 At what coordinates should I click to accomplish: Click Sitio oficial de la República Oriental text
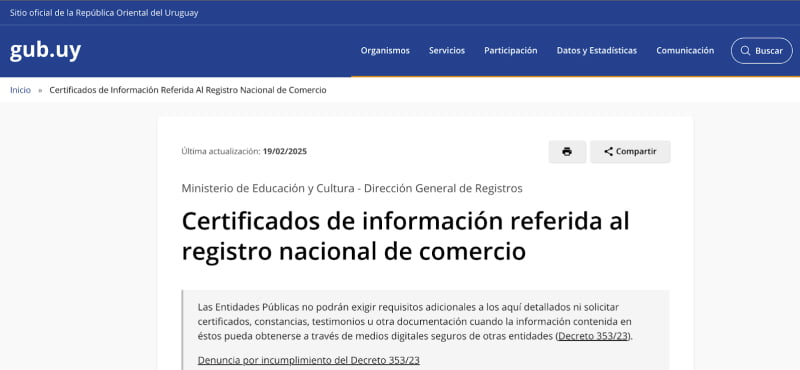(104, 13)
